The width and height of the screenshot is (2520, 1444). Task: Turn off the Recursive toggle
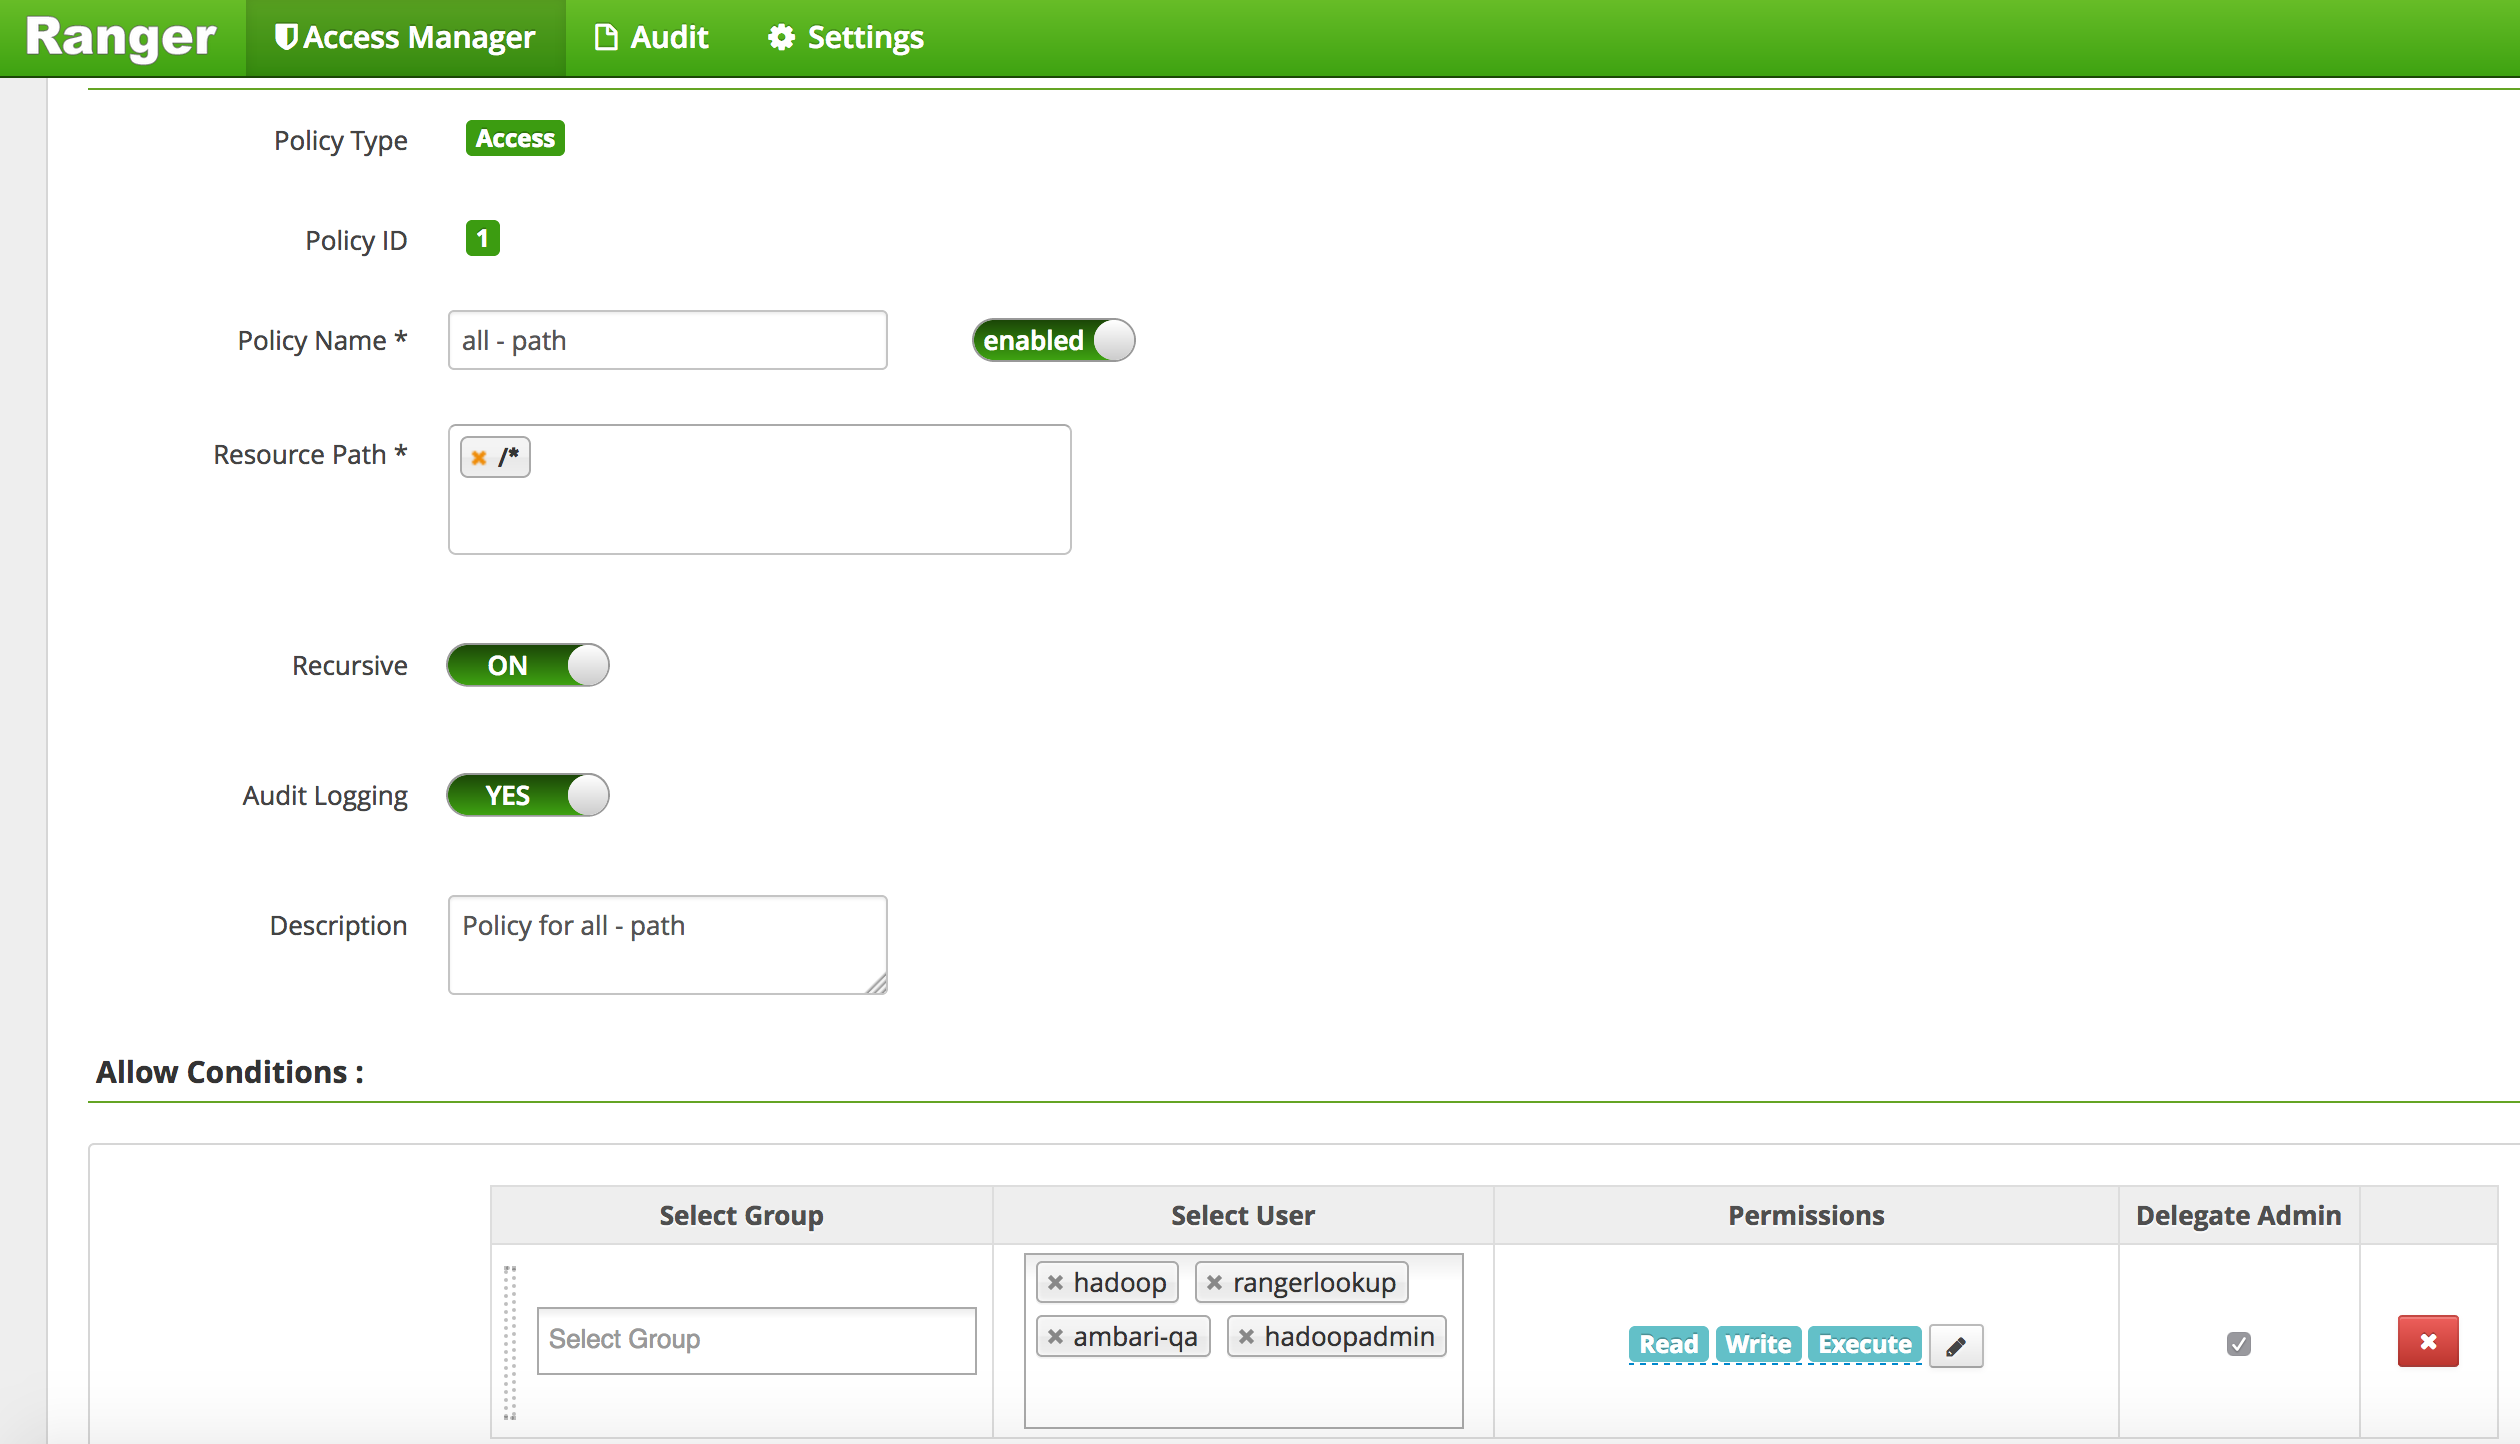527,666
